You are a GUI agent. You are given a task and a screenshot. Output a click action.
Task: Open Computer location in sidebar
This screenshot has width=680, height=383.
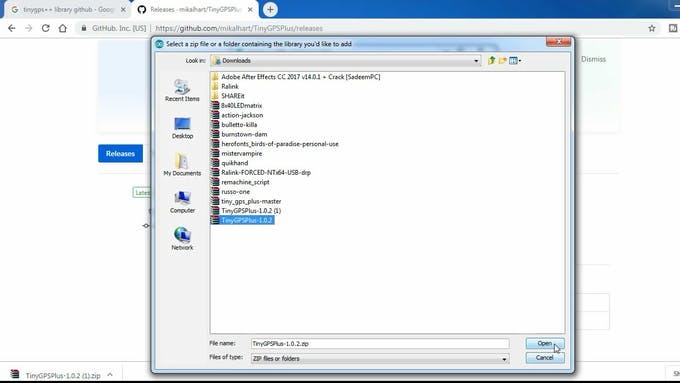tap(182, 202)
